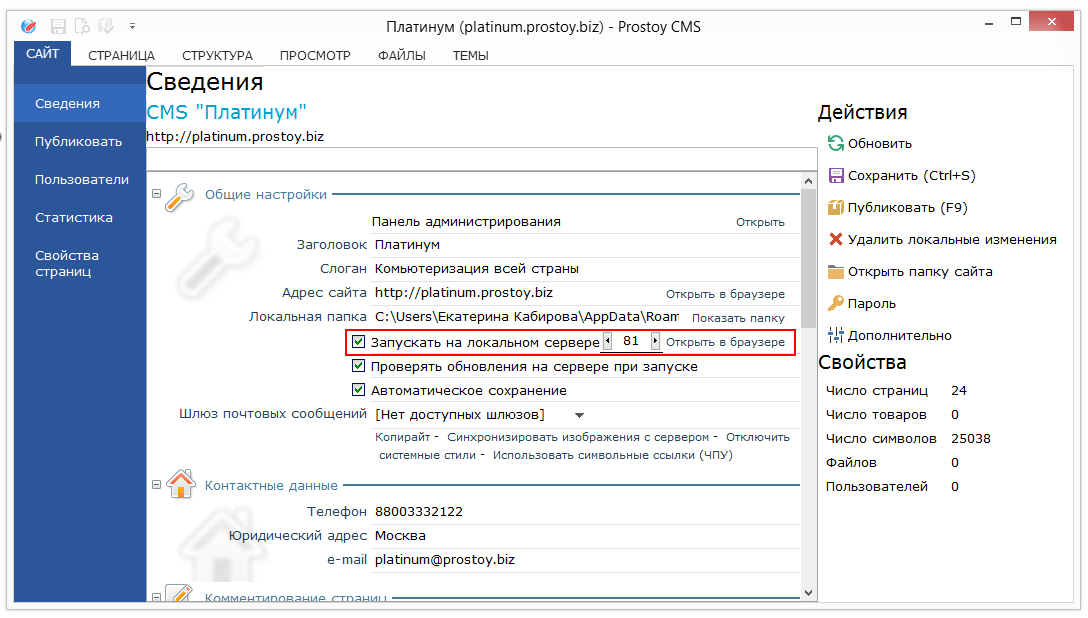Click the second quick-access document icon
Image resolution: width=1088 pixels, height=618 pixels.
coord(82,26)
